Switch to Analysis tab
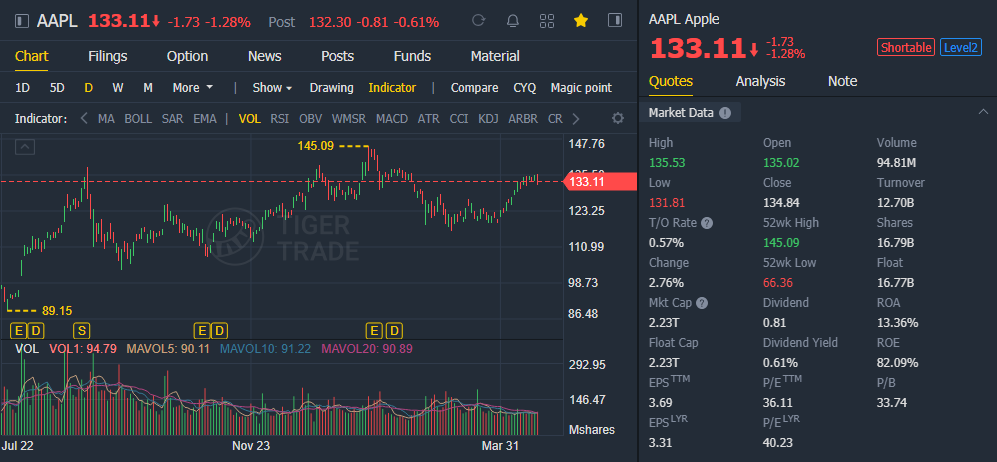This screenshot has width=997, height=462. [760, 81]
